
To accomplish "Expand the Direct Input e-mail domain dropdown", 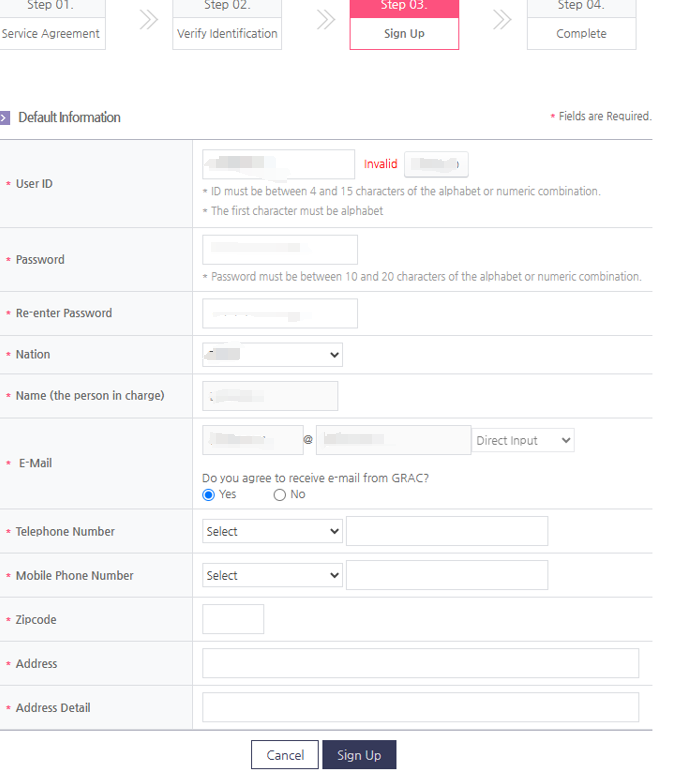I will (523, 440).
